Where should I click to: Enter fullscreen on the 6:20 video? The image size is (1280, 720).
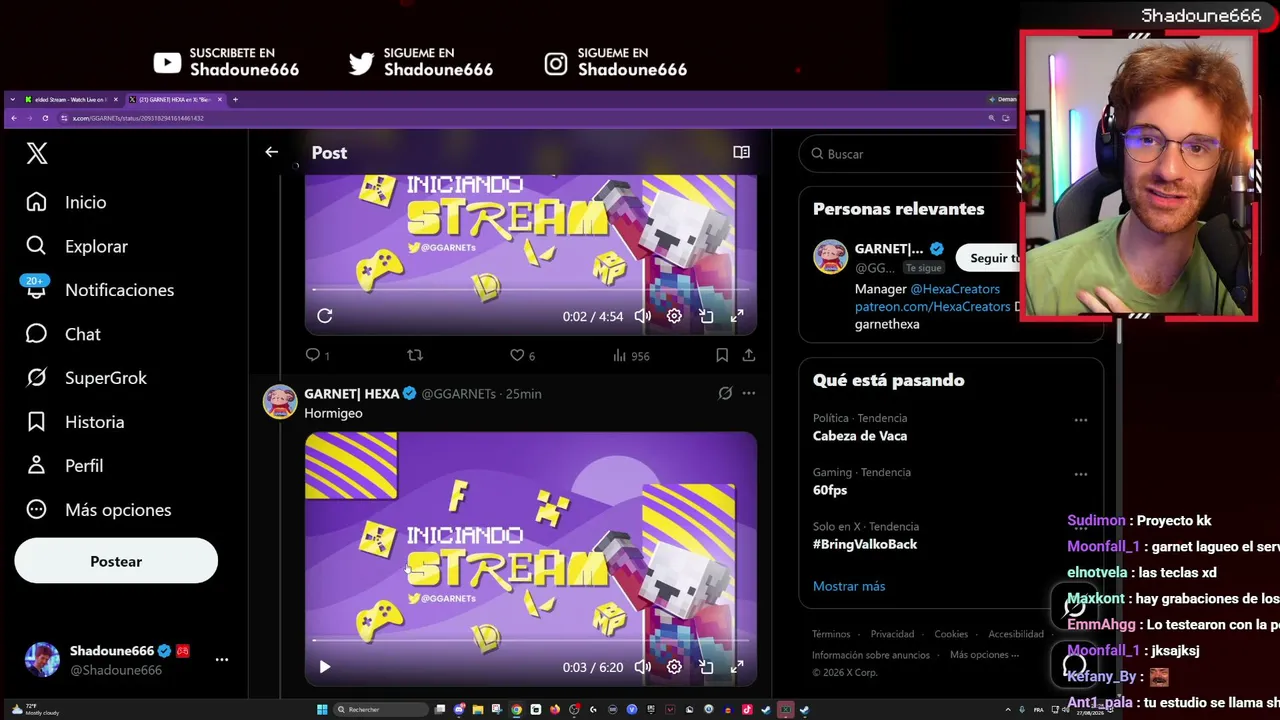[737, 667]
